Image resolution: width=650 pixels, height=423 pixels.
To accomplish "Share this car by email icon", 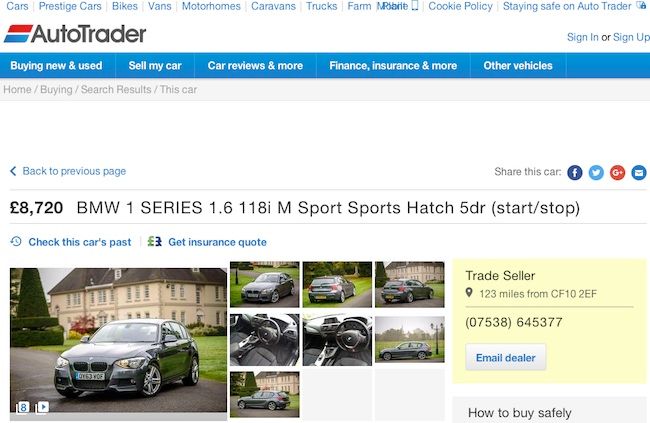I will click(x=638, y=172).
